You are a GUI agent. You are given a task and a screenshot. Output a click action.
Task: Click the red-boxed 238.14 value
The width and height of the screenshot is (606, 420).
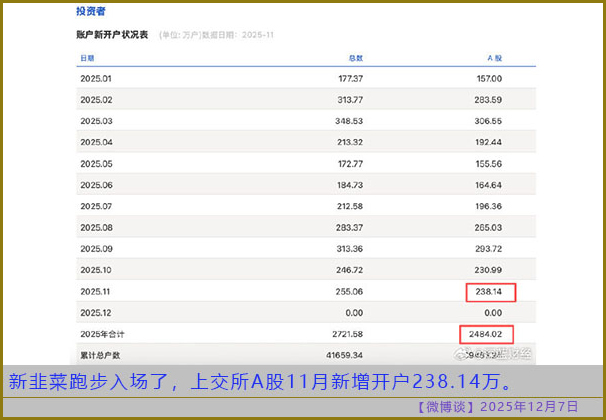coord(490,292)
